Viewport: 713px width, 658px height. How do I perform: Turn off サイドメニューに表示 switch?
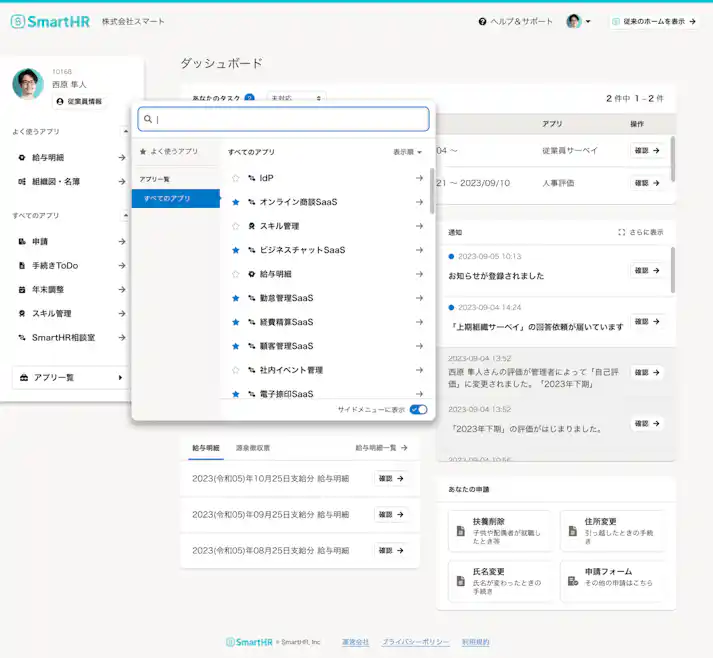[x=418, y=410]
